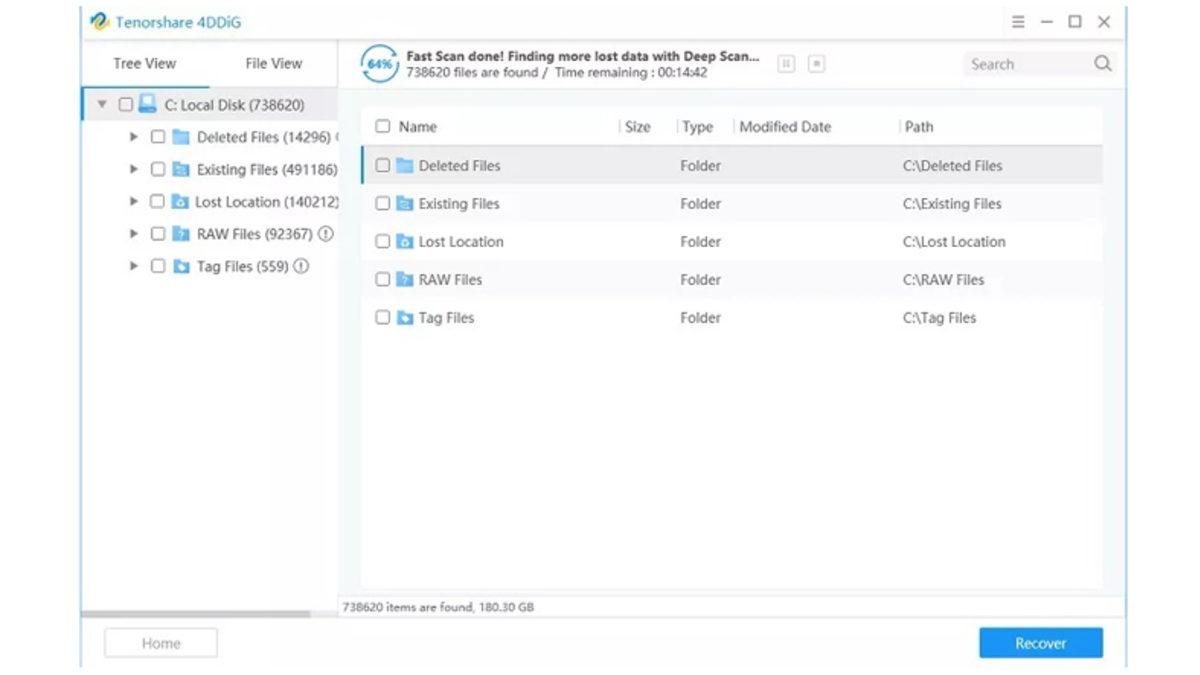Expand the Existing Files tree node
Image resolution: width=1200 pixels, height=675 pixels.
[134, 170]
